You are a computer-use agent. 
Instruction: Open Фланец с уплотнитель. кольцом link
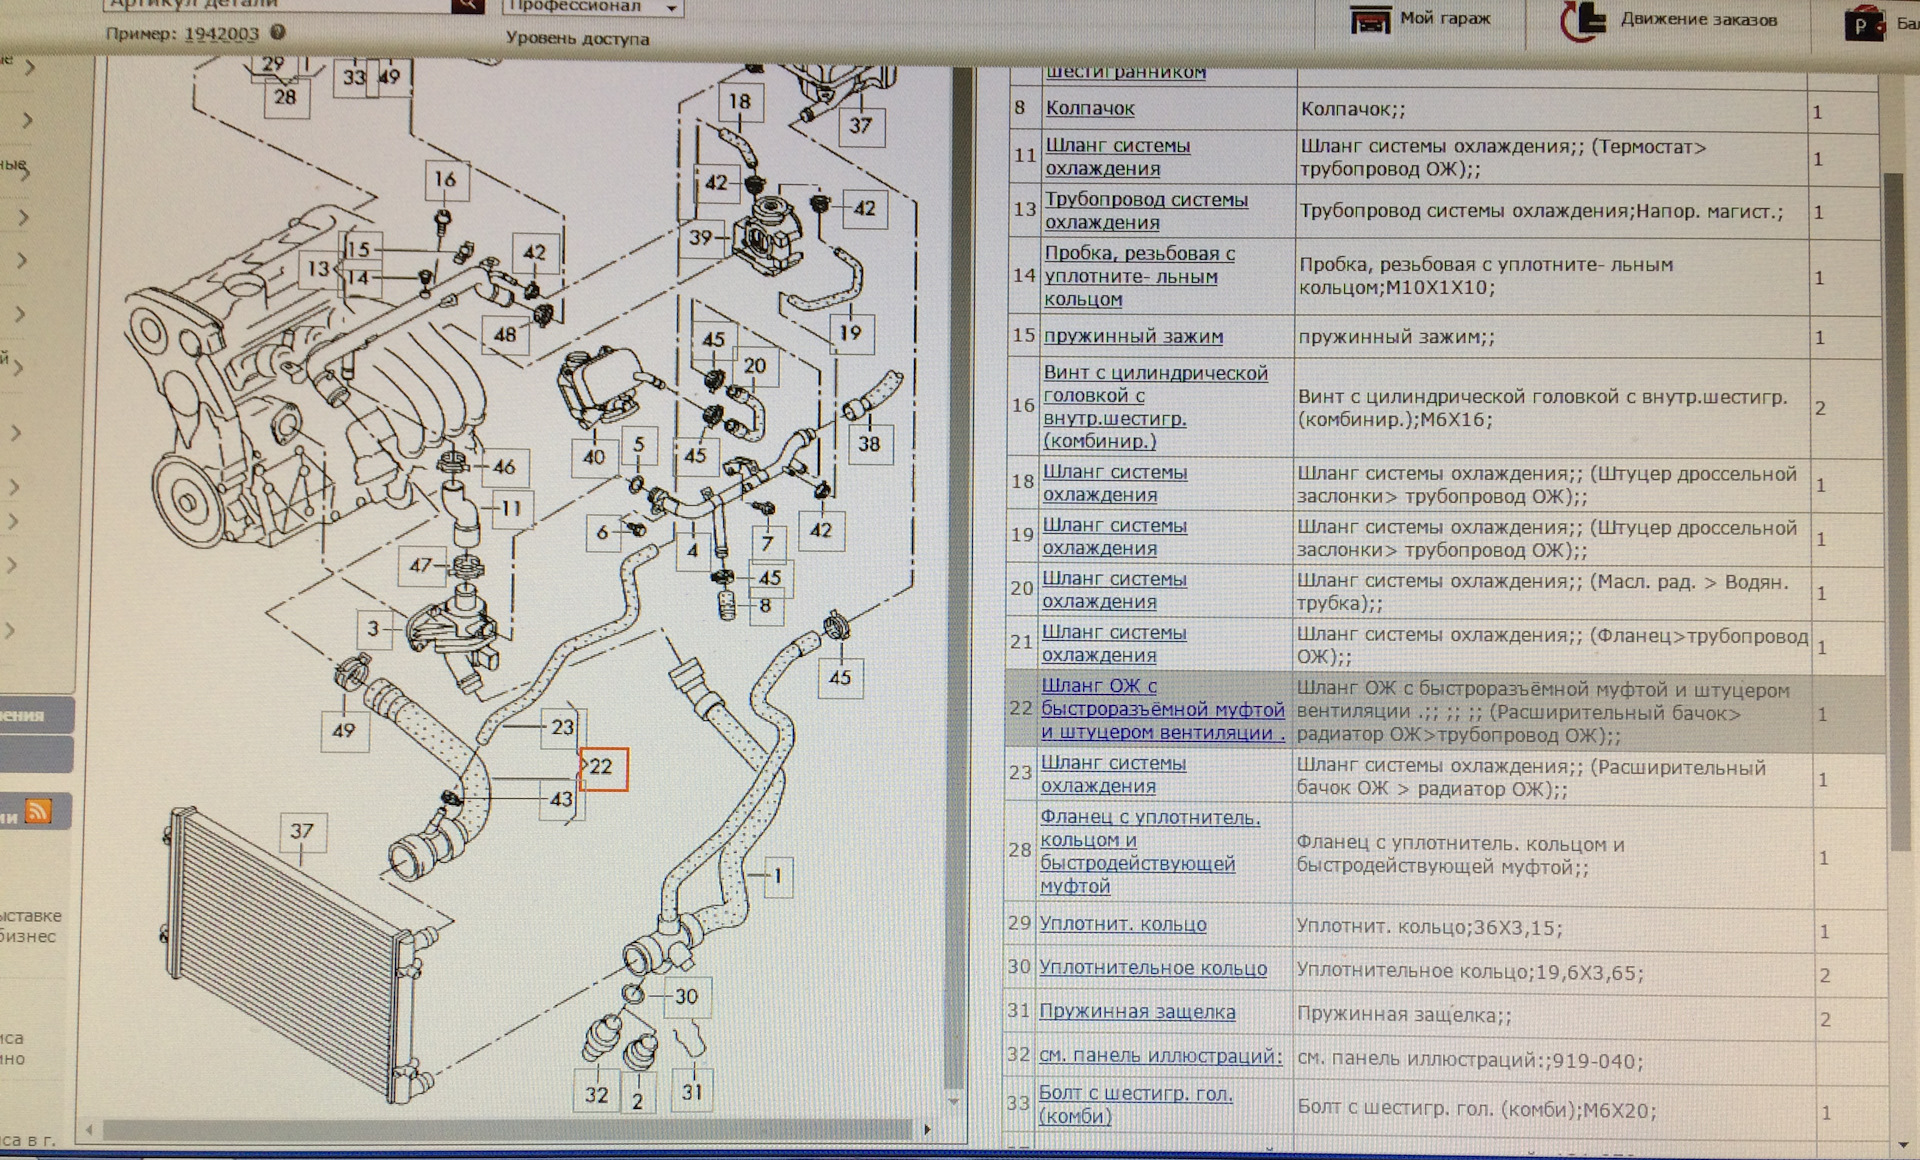click(x=1150, y=852)
